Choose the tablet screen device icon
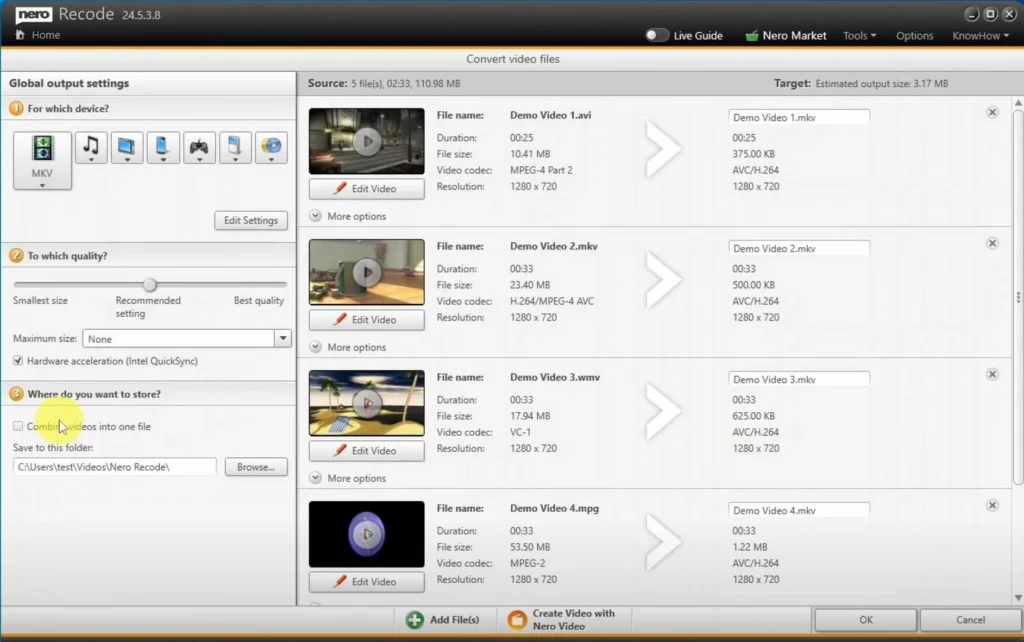The width and height of the screenshot is (1024, 642). coord(127,147)
